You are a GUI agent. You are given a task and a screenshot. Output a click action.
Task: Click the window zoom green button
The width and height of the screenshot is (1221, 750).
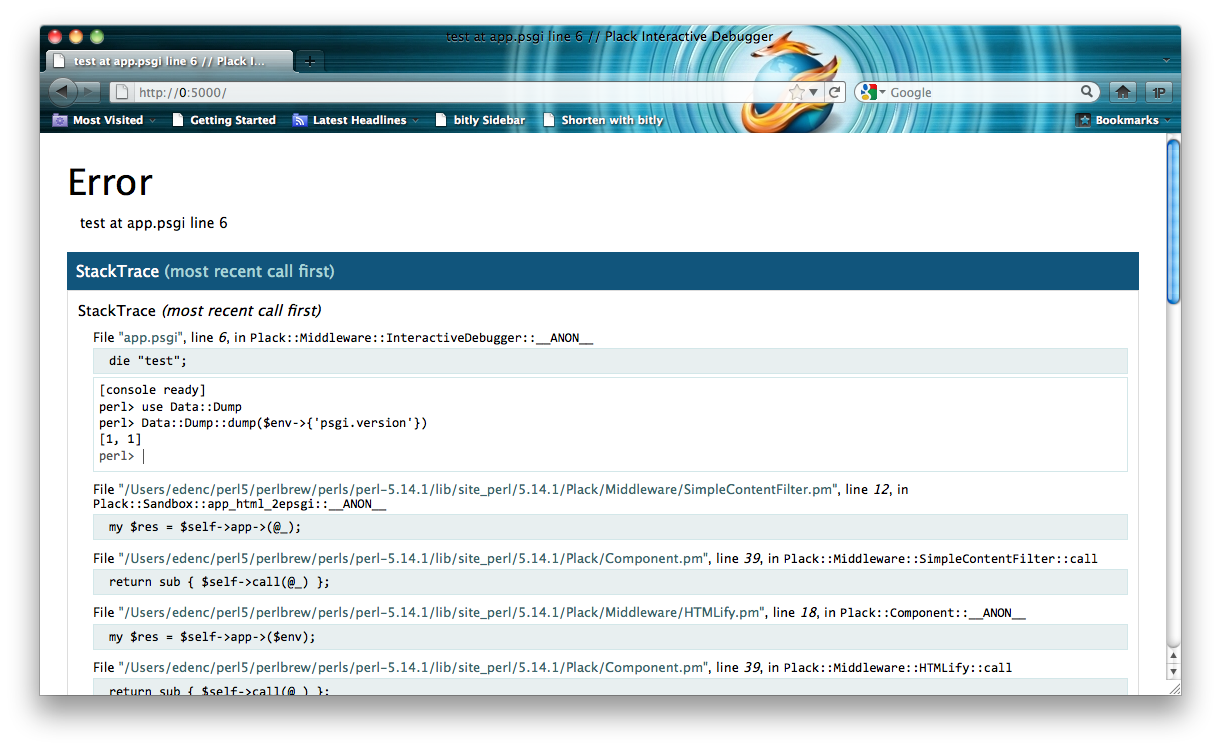click(x=97, y=37)
